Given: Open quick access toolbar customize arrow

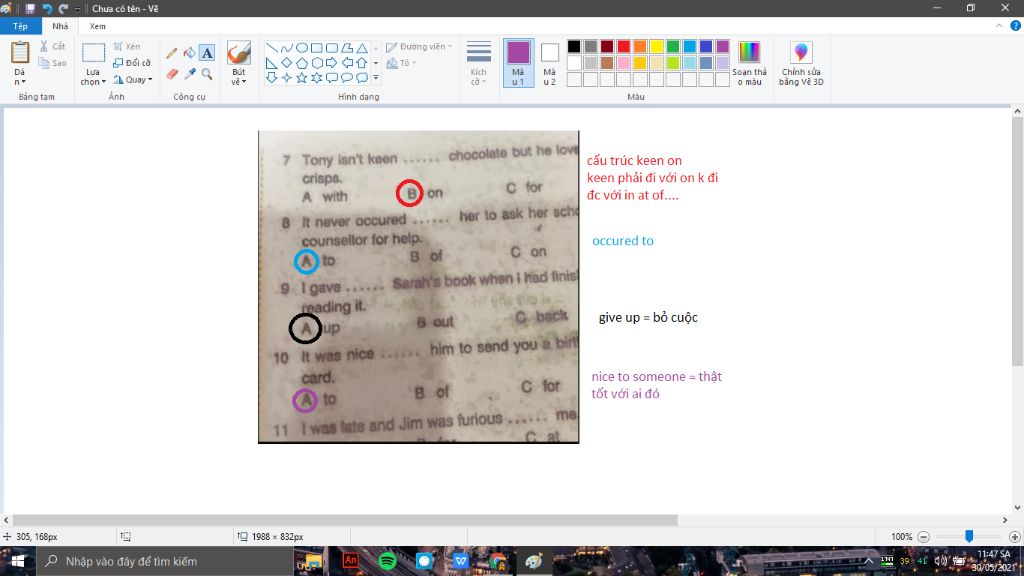Looking at the screenshot, I should (78, 8).
